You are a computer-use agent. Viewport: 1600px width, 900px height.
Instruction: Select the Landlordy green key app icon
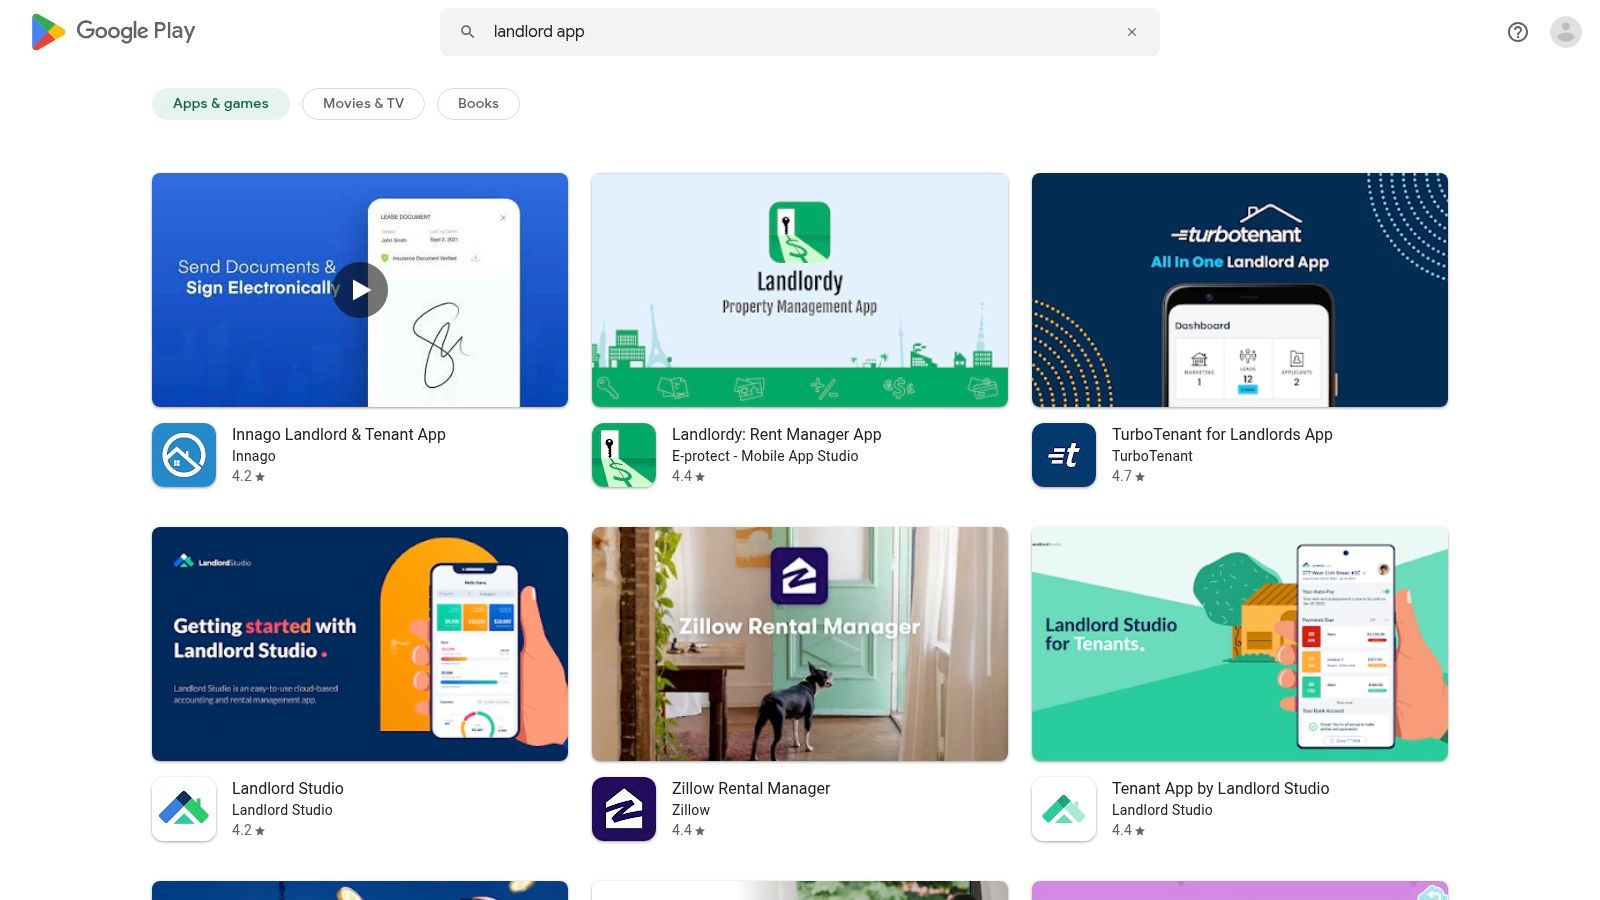[x=623, y=455]
